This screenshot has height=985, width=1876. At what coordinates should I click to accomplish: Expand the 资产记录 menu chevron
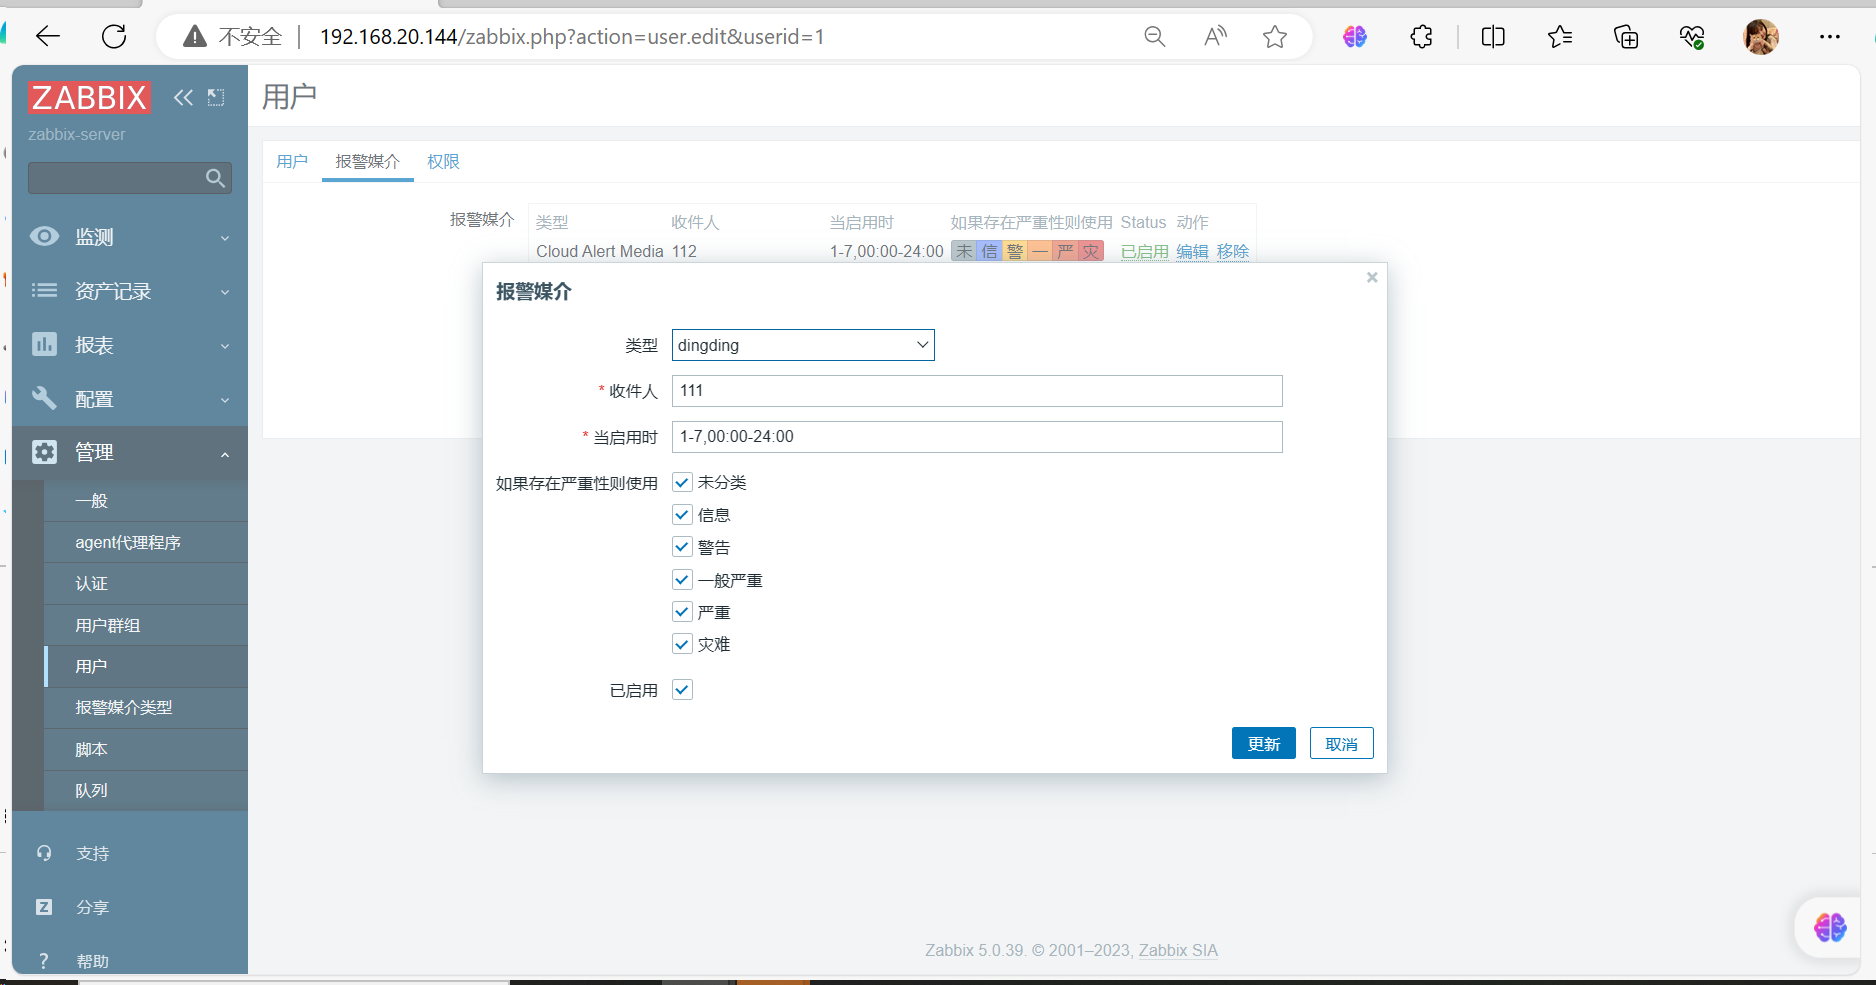point(225,292)
